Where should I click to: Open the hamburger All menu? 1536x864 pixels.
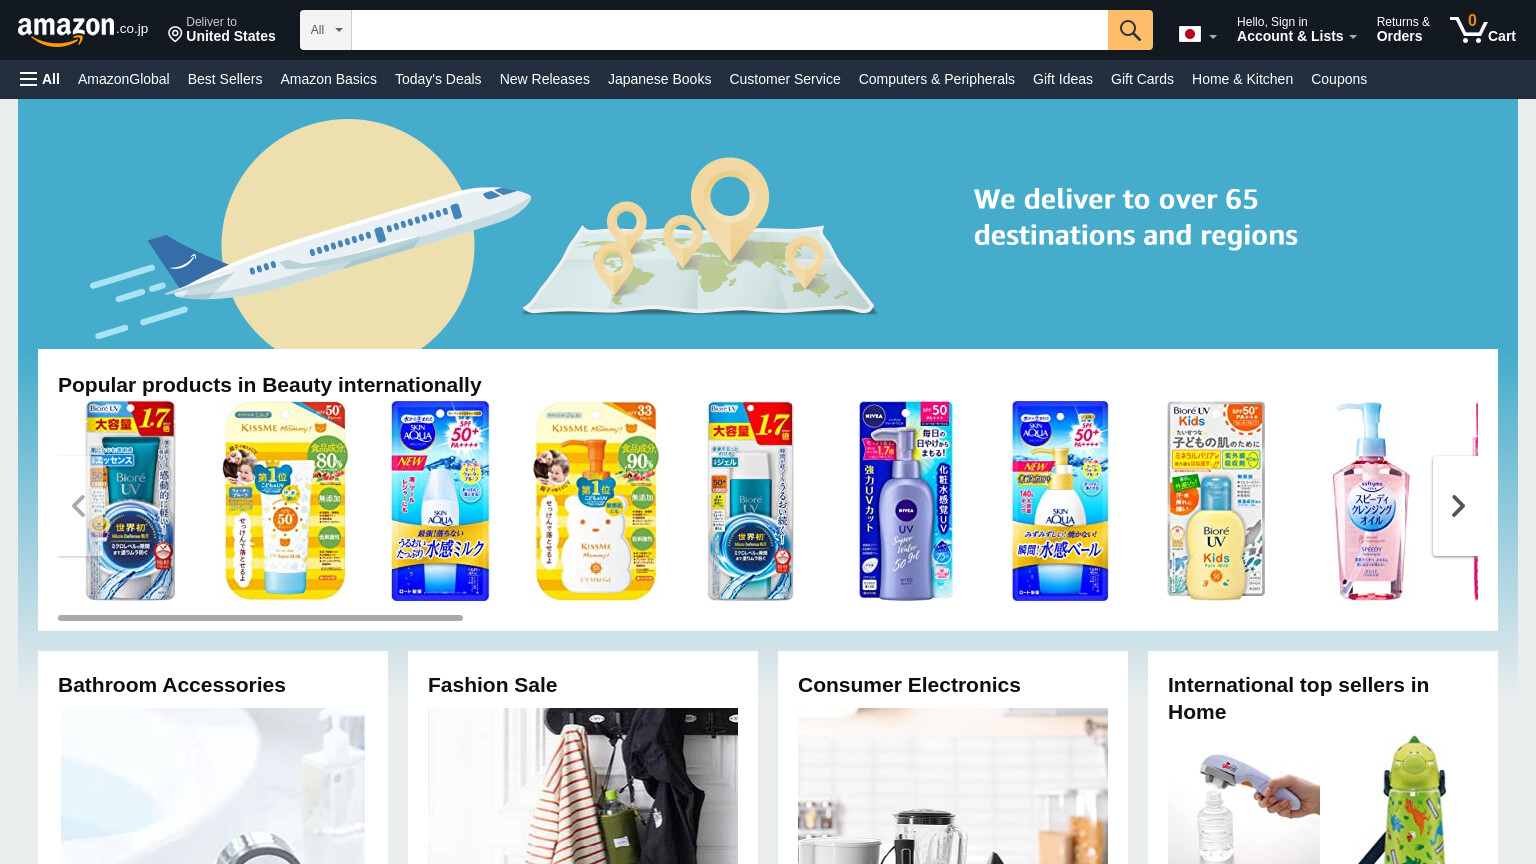pyautogui.click(x=40, y=79)
